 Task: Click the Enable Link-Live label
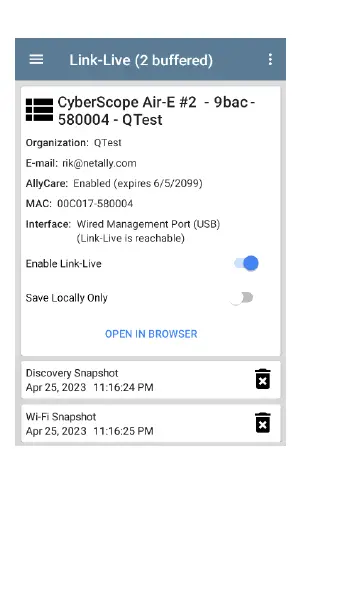coord(64,264)
